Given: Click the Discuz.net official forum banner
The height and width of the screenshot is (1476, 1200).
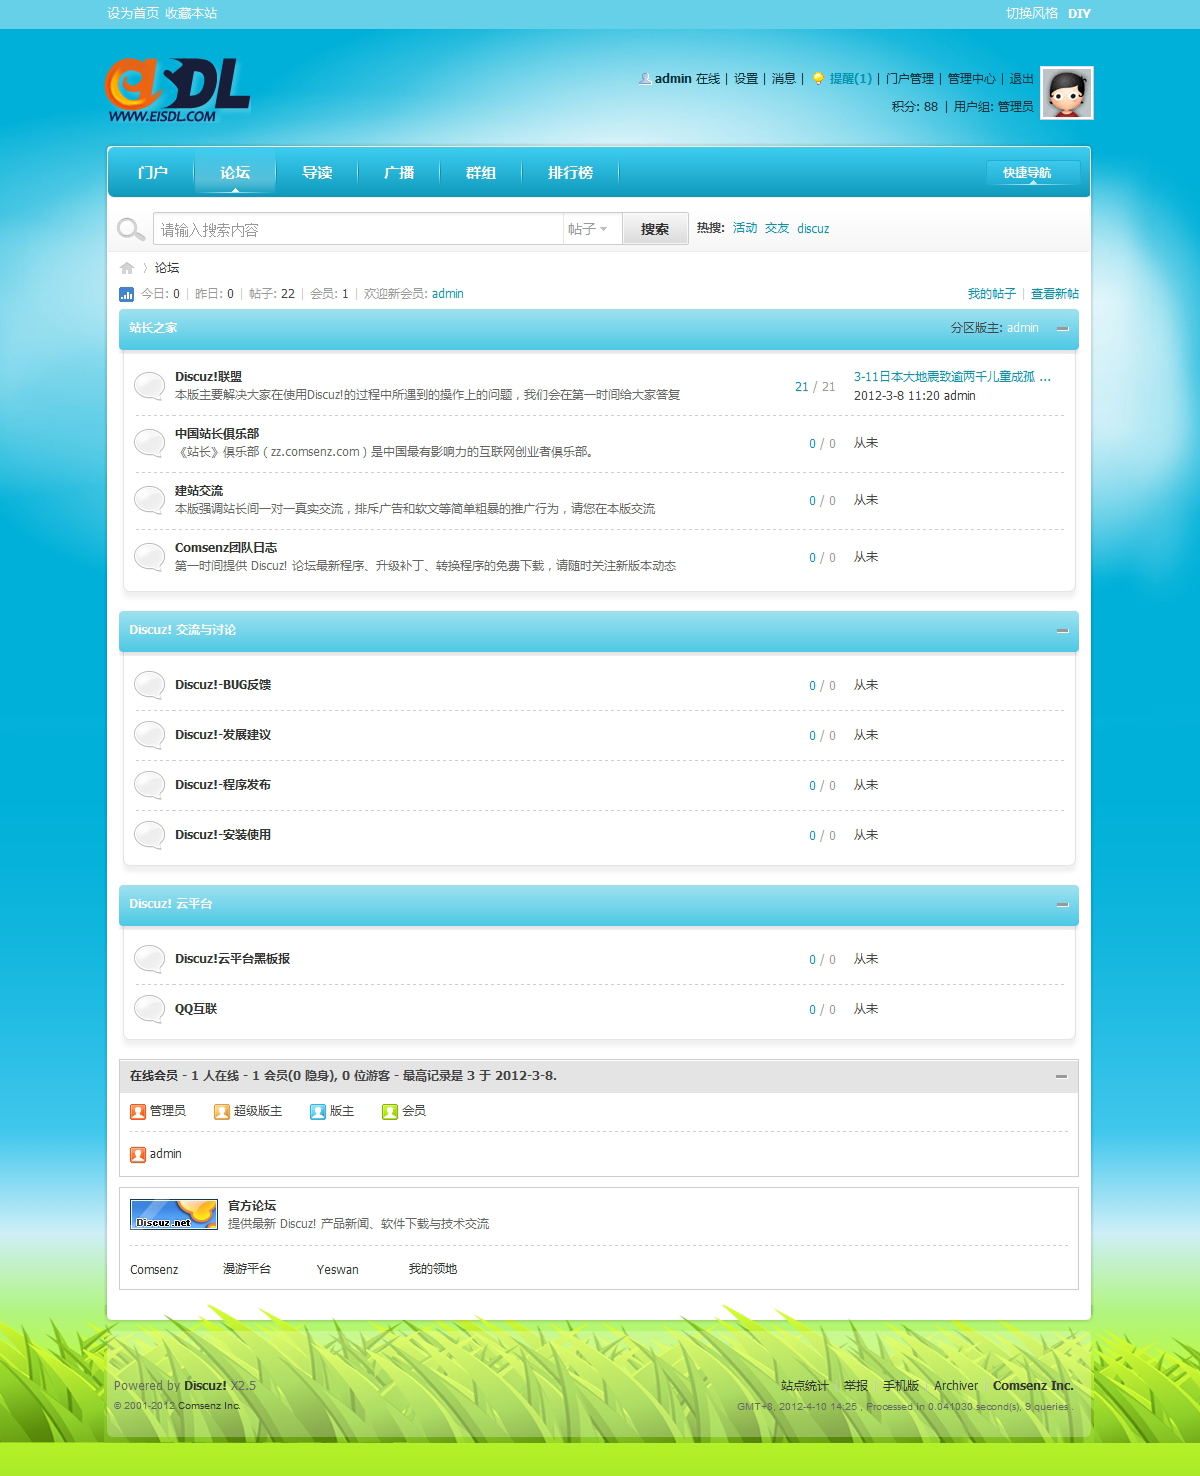Looking at the screenshot, I should click(x=174, y=1214).
